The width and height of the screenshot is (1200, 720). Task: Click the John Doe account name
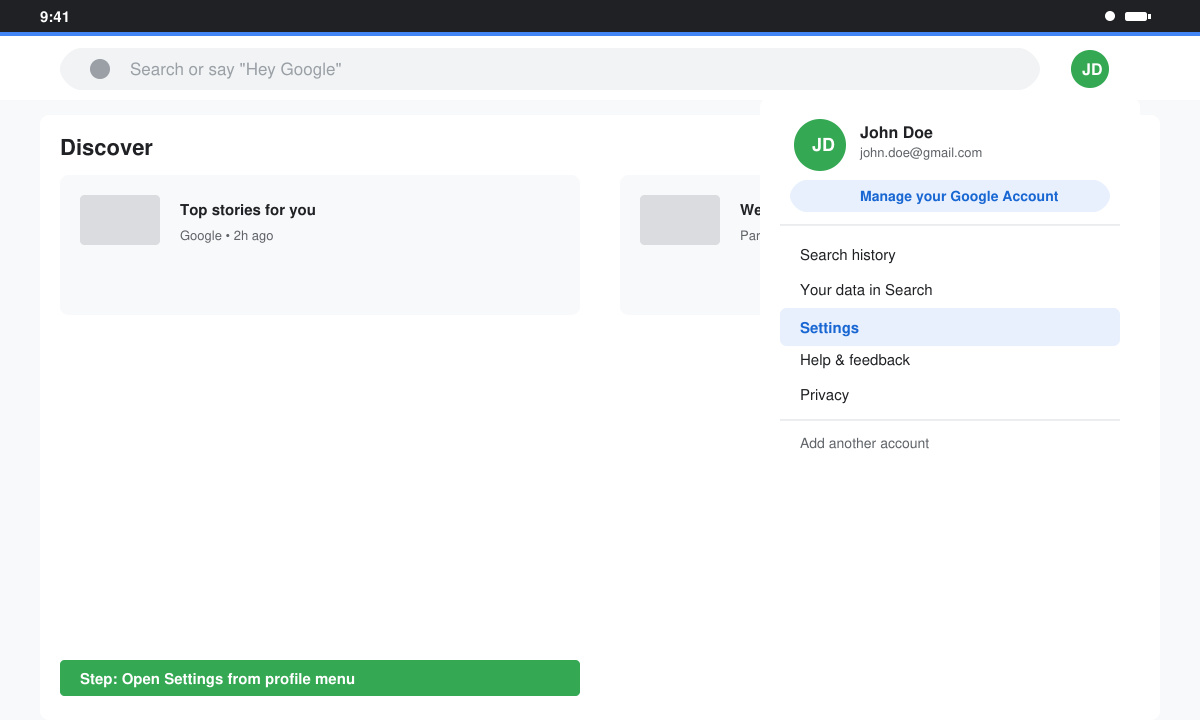[x=896, y=132]
